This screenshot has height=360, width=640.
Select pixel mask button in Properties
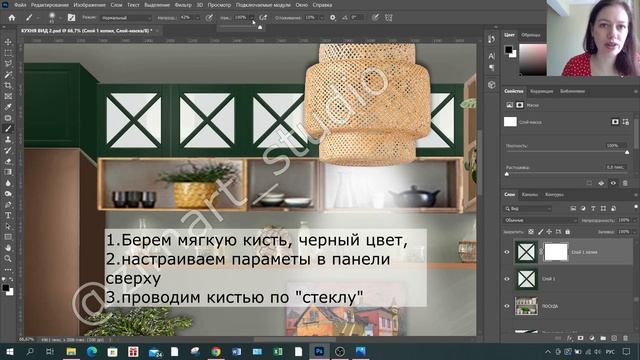pos(615,122)
